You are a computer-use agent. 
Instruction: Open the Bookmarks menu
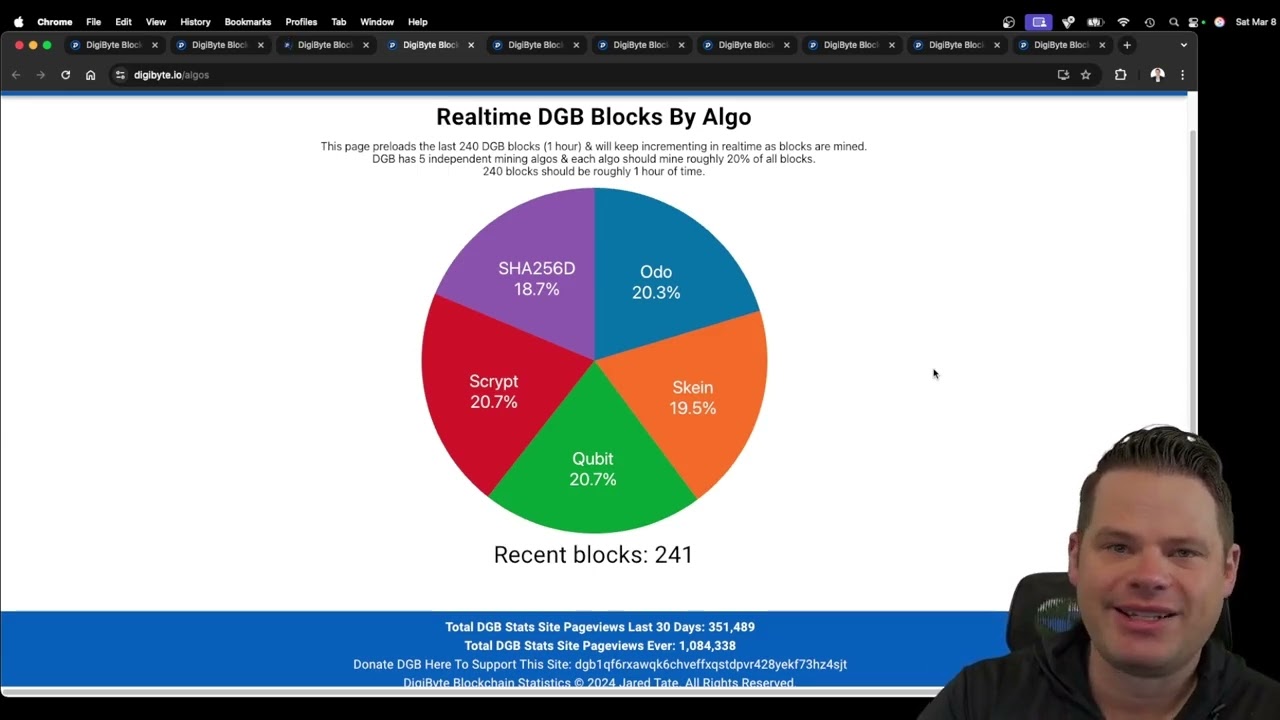pos(248,22)
